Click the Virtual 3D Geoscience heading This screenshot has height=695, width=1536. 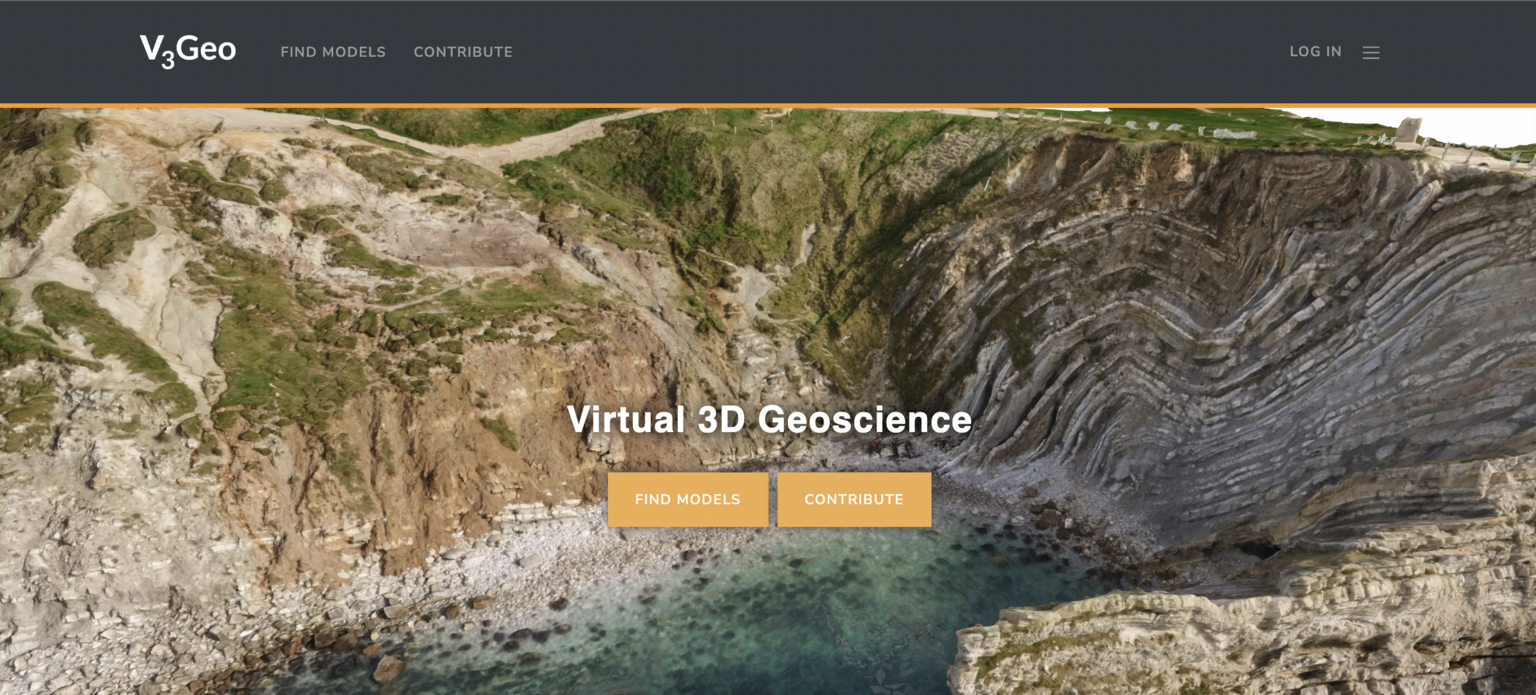pyautogui.click(x=770, y=419)
